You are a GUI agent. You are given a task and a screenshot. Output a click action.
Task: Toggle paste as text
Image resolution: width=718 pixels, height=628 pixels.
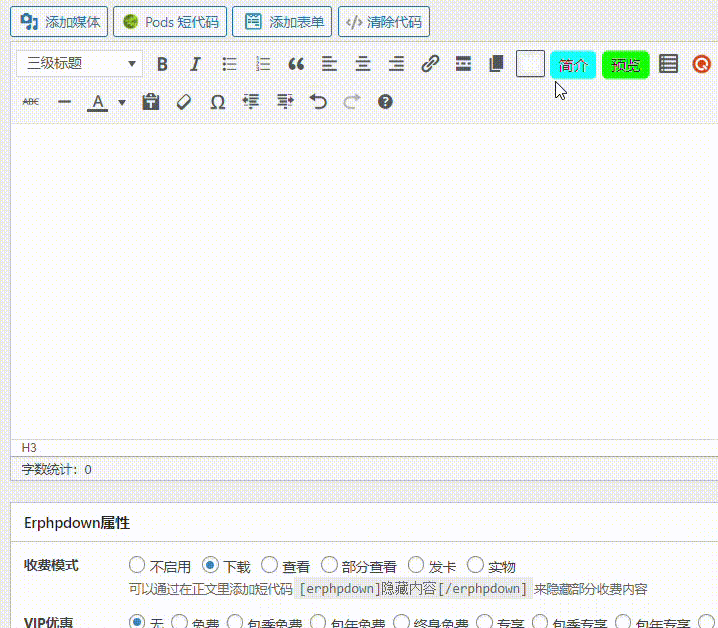click(151, 102)
